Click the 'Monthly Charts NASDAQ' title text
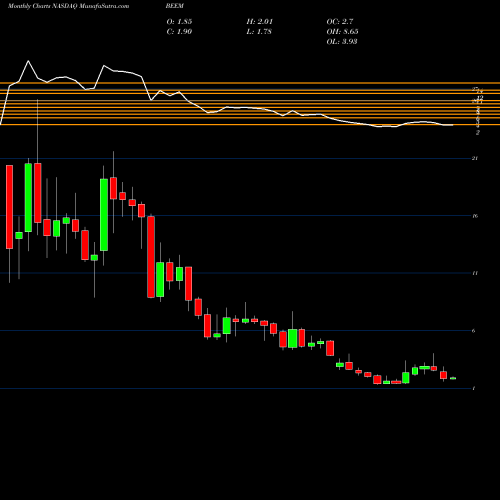This screenshot has width=500, height=500. (42, 6)
